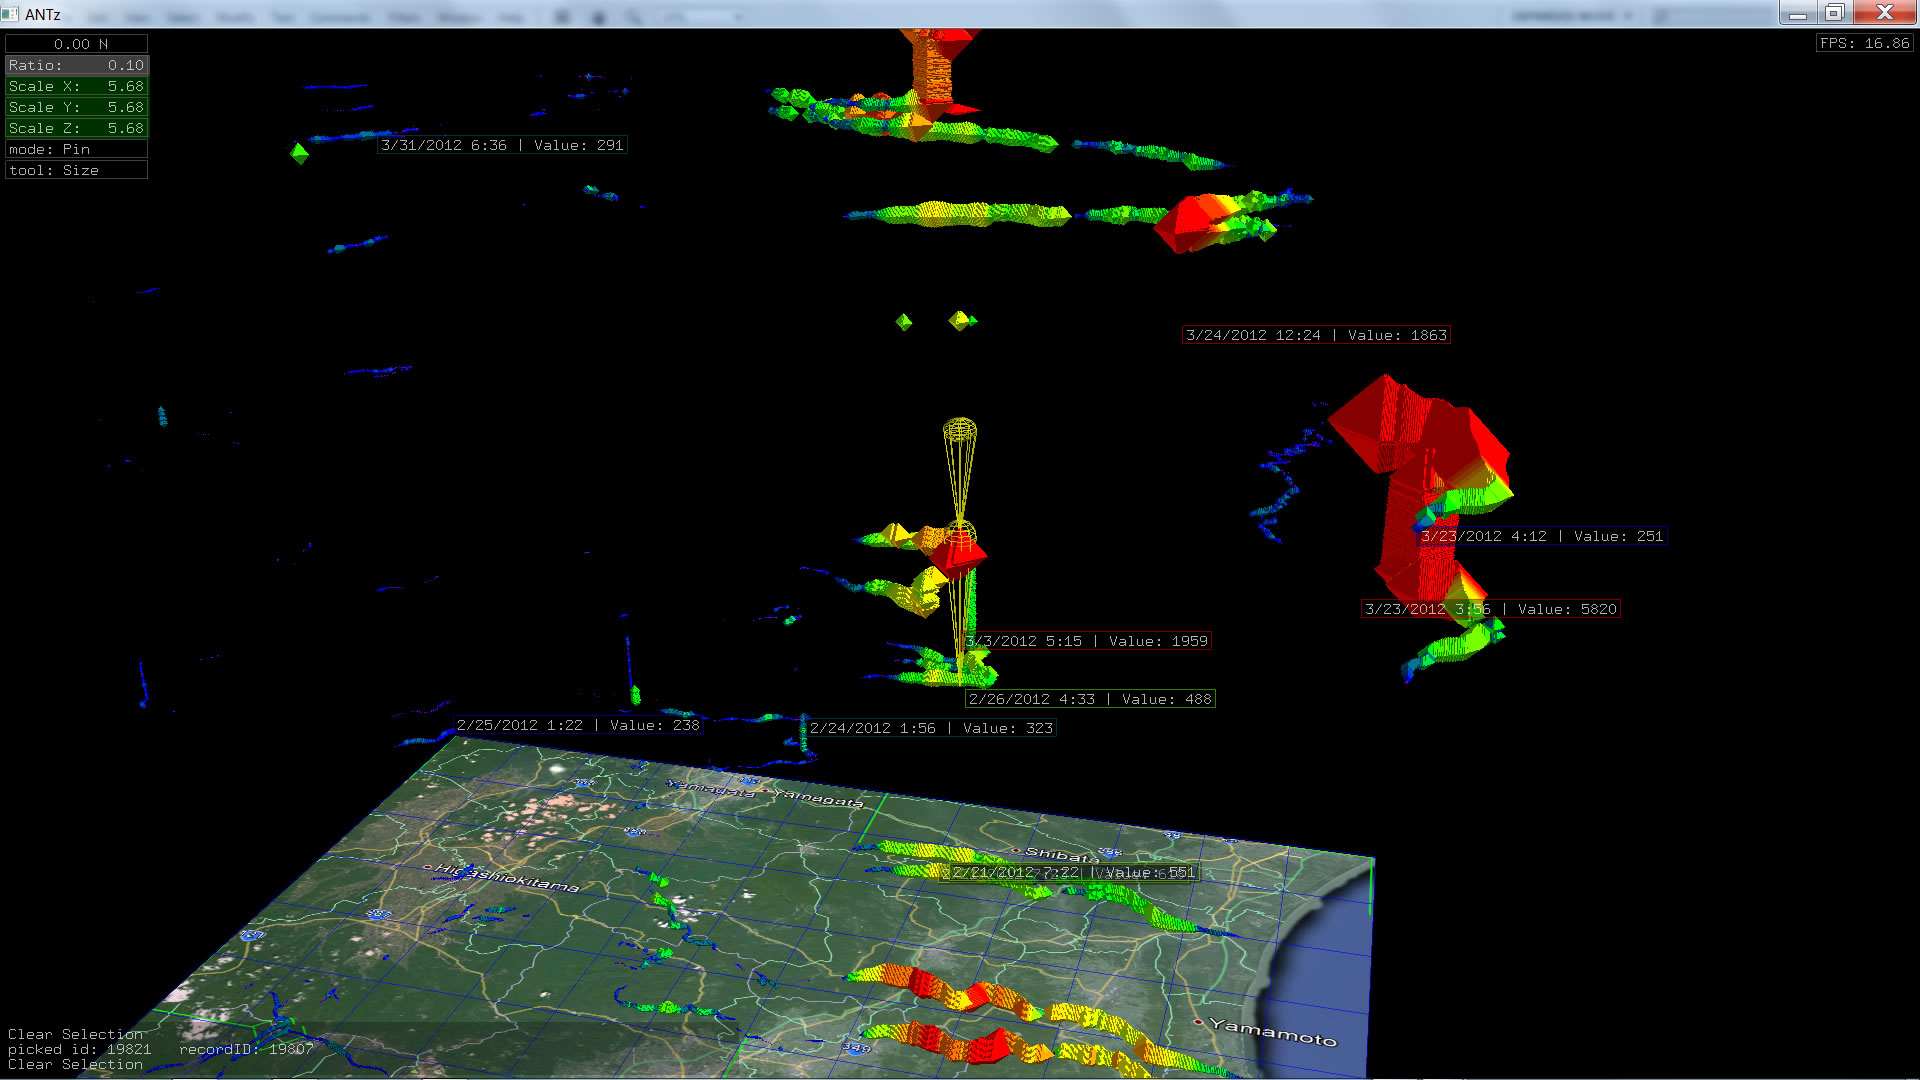Image resolution: width=1920 pixels, height=1080 pixels.
Task: Toggle the mode: Pin indicator
Action: [77, 149]
